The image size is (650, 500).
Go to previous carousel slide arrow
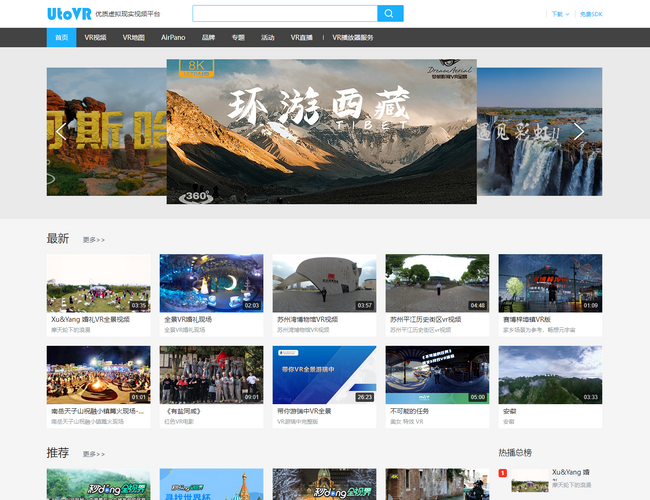point(61,131)
